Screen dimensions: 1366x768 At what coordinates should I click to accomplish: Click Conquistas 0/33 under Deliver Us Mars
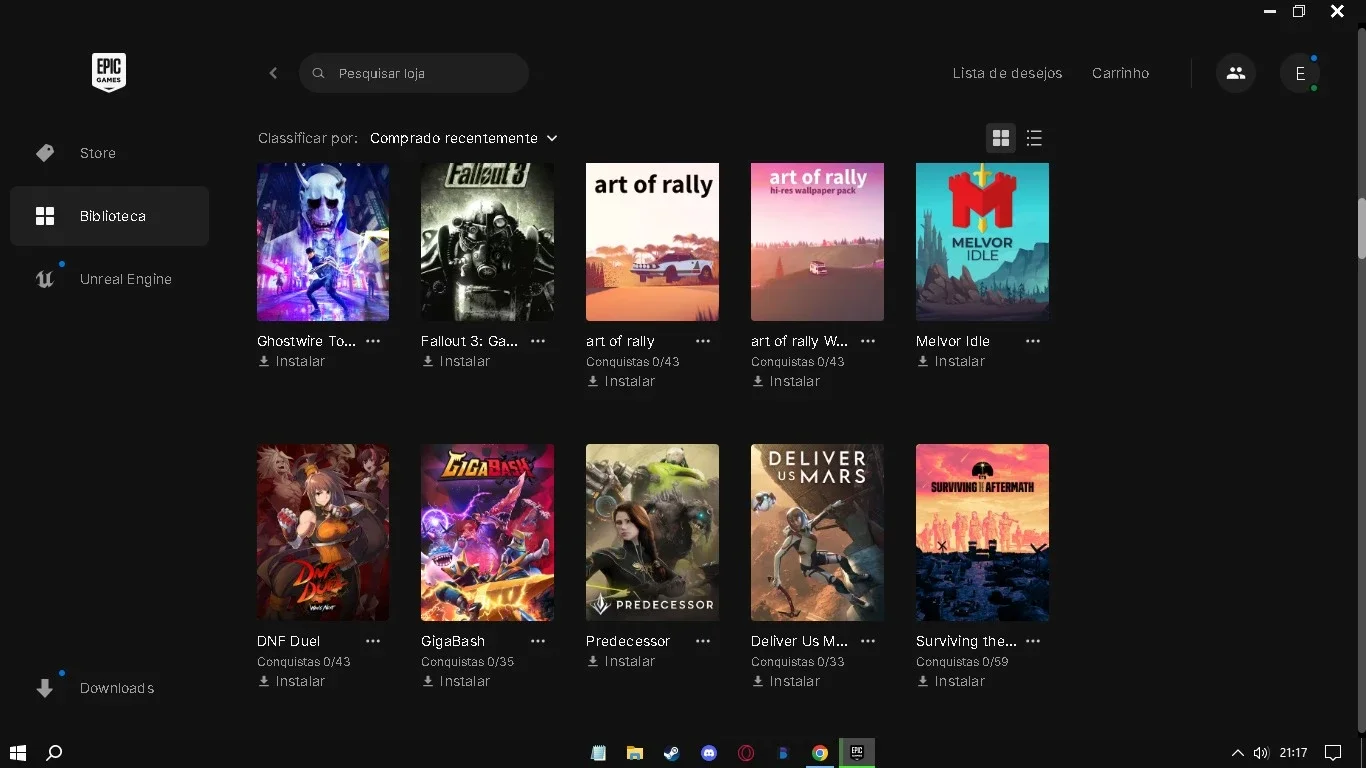tap(797, 662)
